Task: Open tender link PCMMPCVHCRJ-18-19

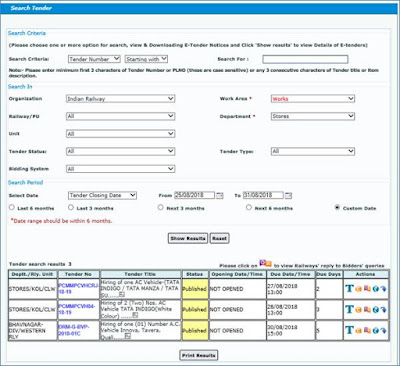Action: tap(78, 289)
